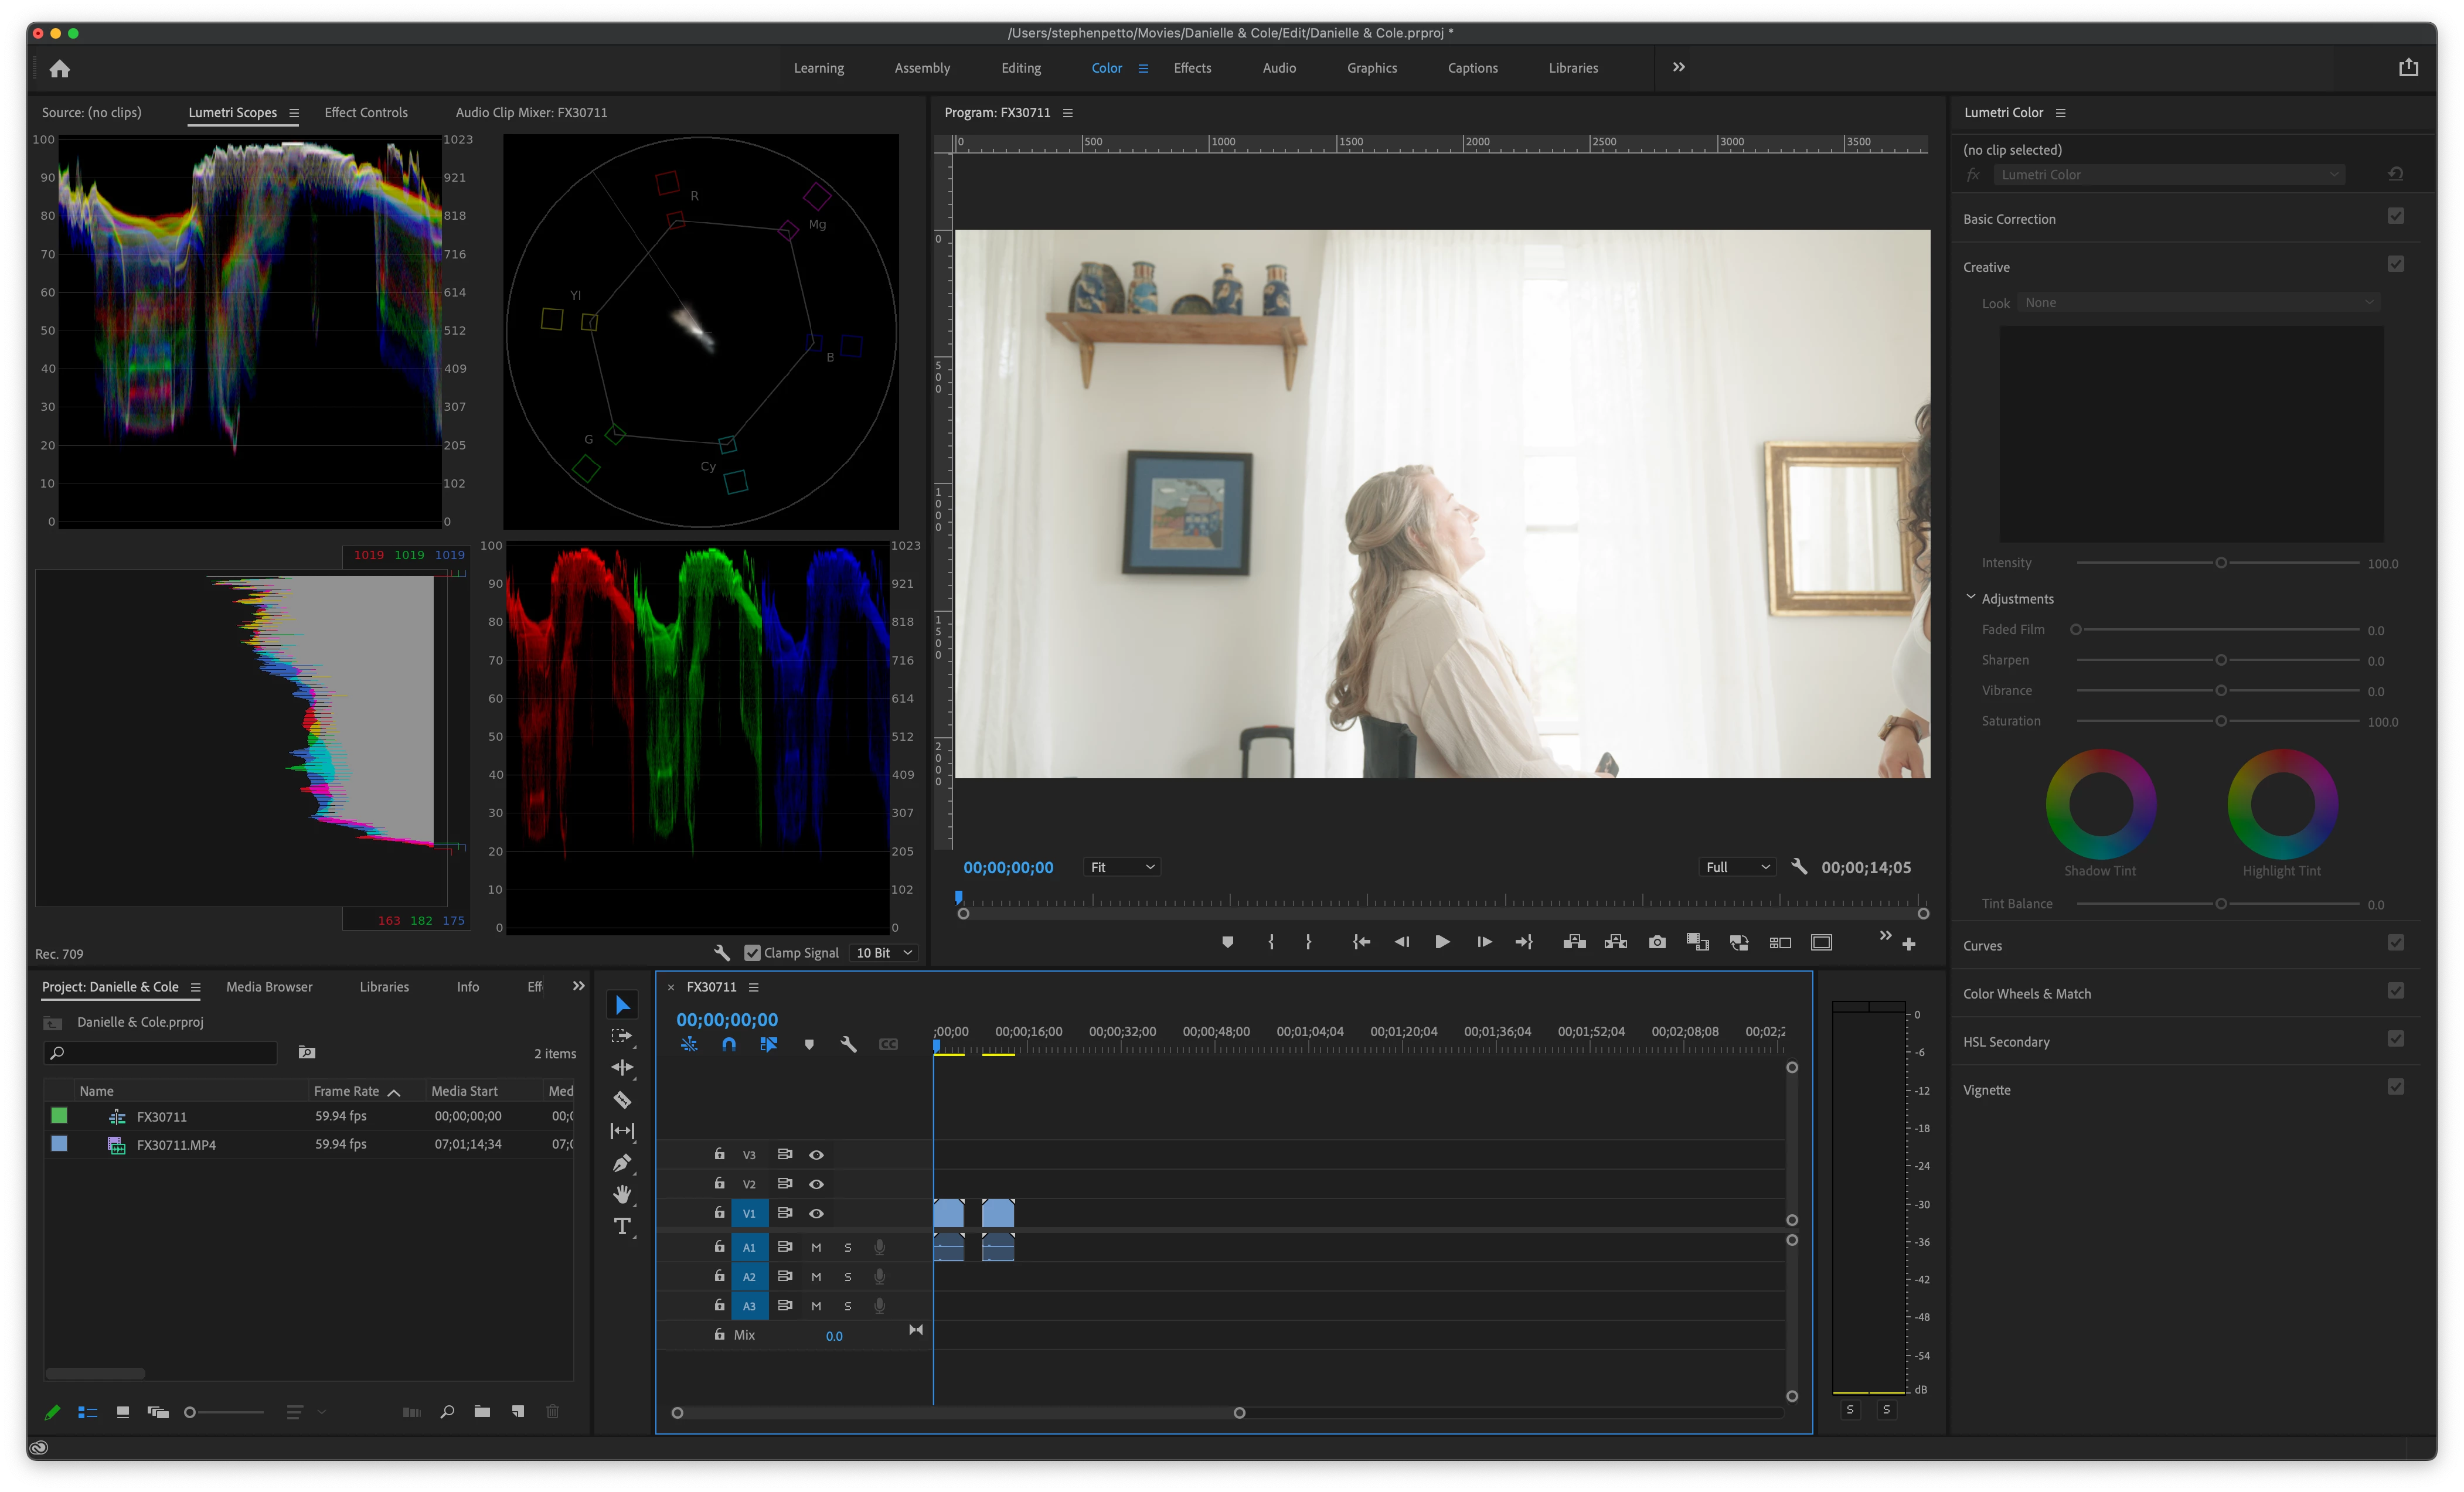The image size is (2464, 1492).
Task: Switch to the Effects workspace tab
Action: pos(1192,68)
